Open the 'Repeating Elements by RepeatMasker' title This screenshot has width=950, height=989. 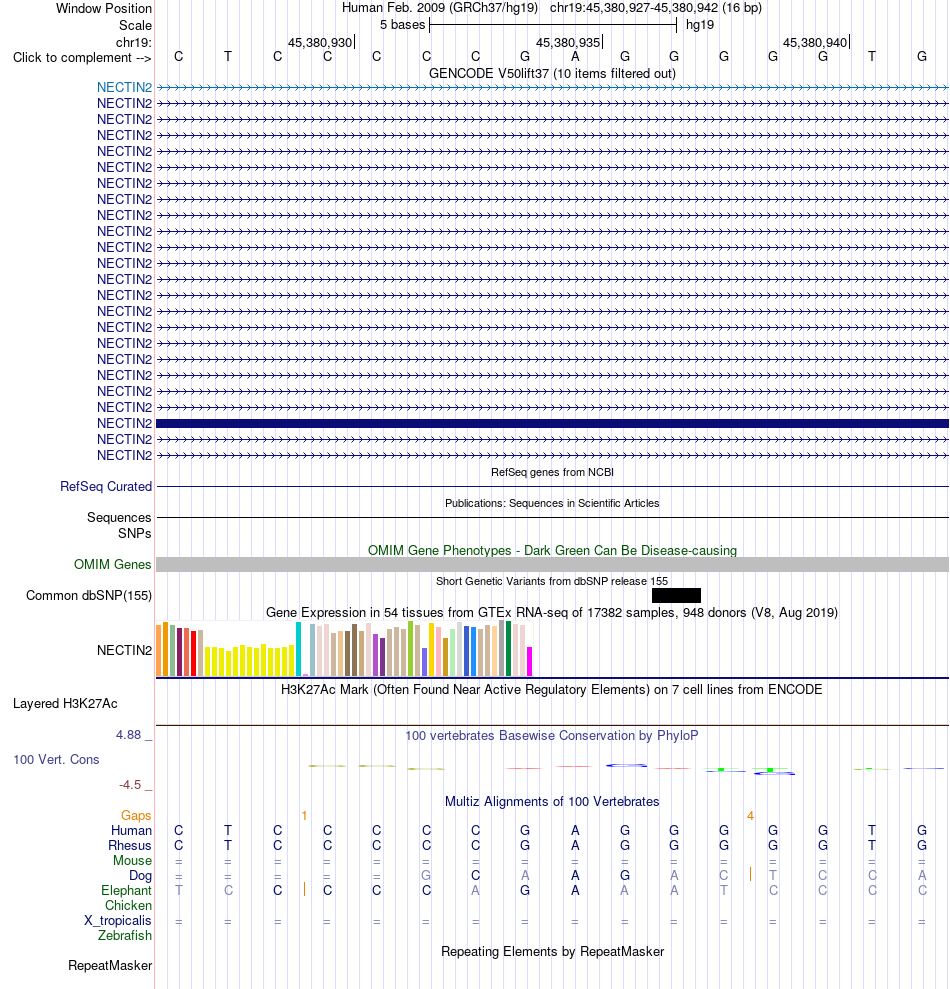(x=552, y=951)
